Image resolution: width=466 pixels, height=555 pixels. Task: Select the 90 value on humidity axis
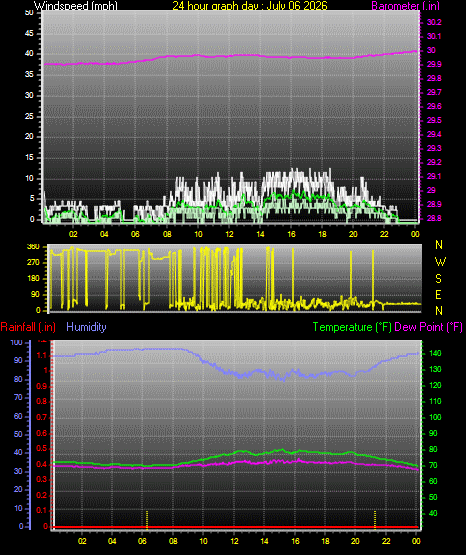tap(18, 360)
